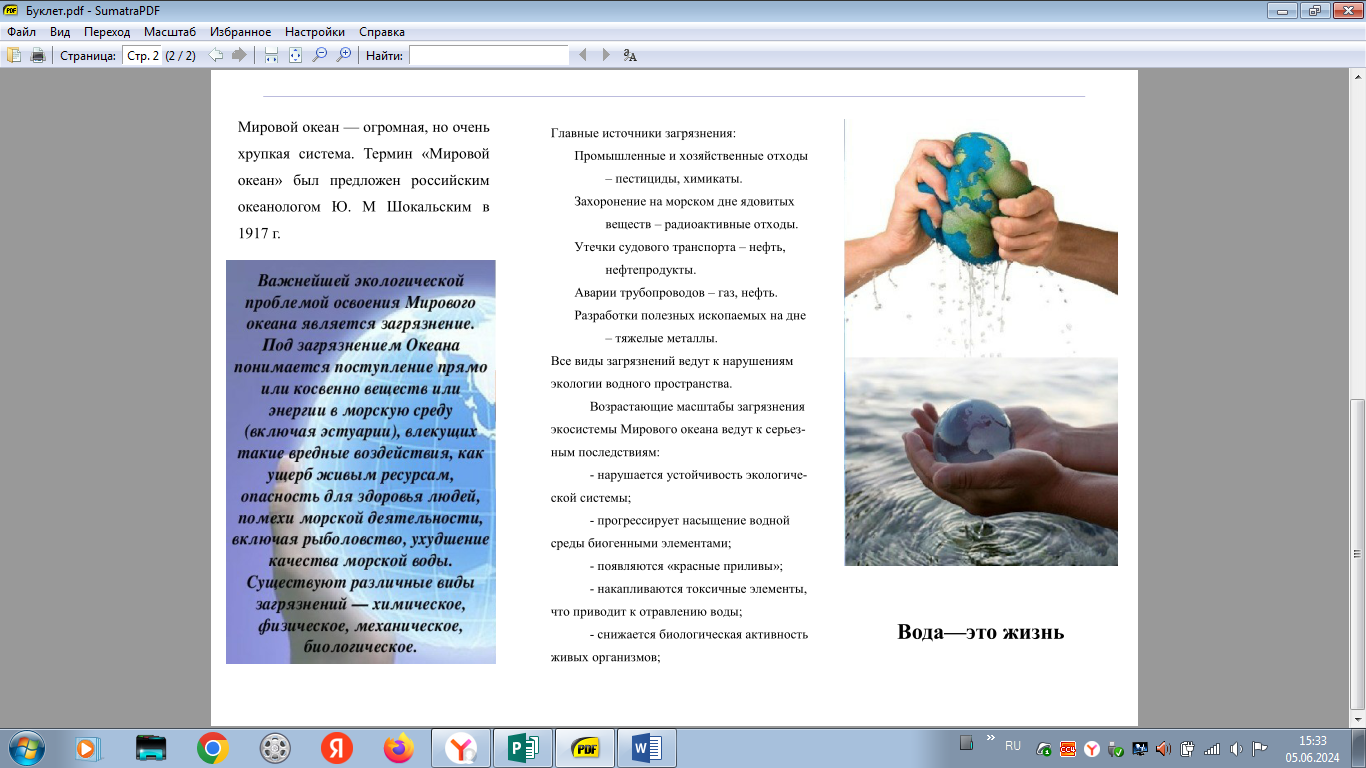Open the Файл menu
Screen dimensions: 1366x768
click(x=21, y=32)
